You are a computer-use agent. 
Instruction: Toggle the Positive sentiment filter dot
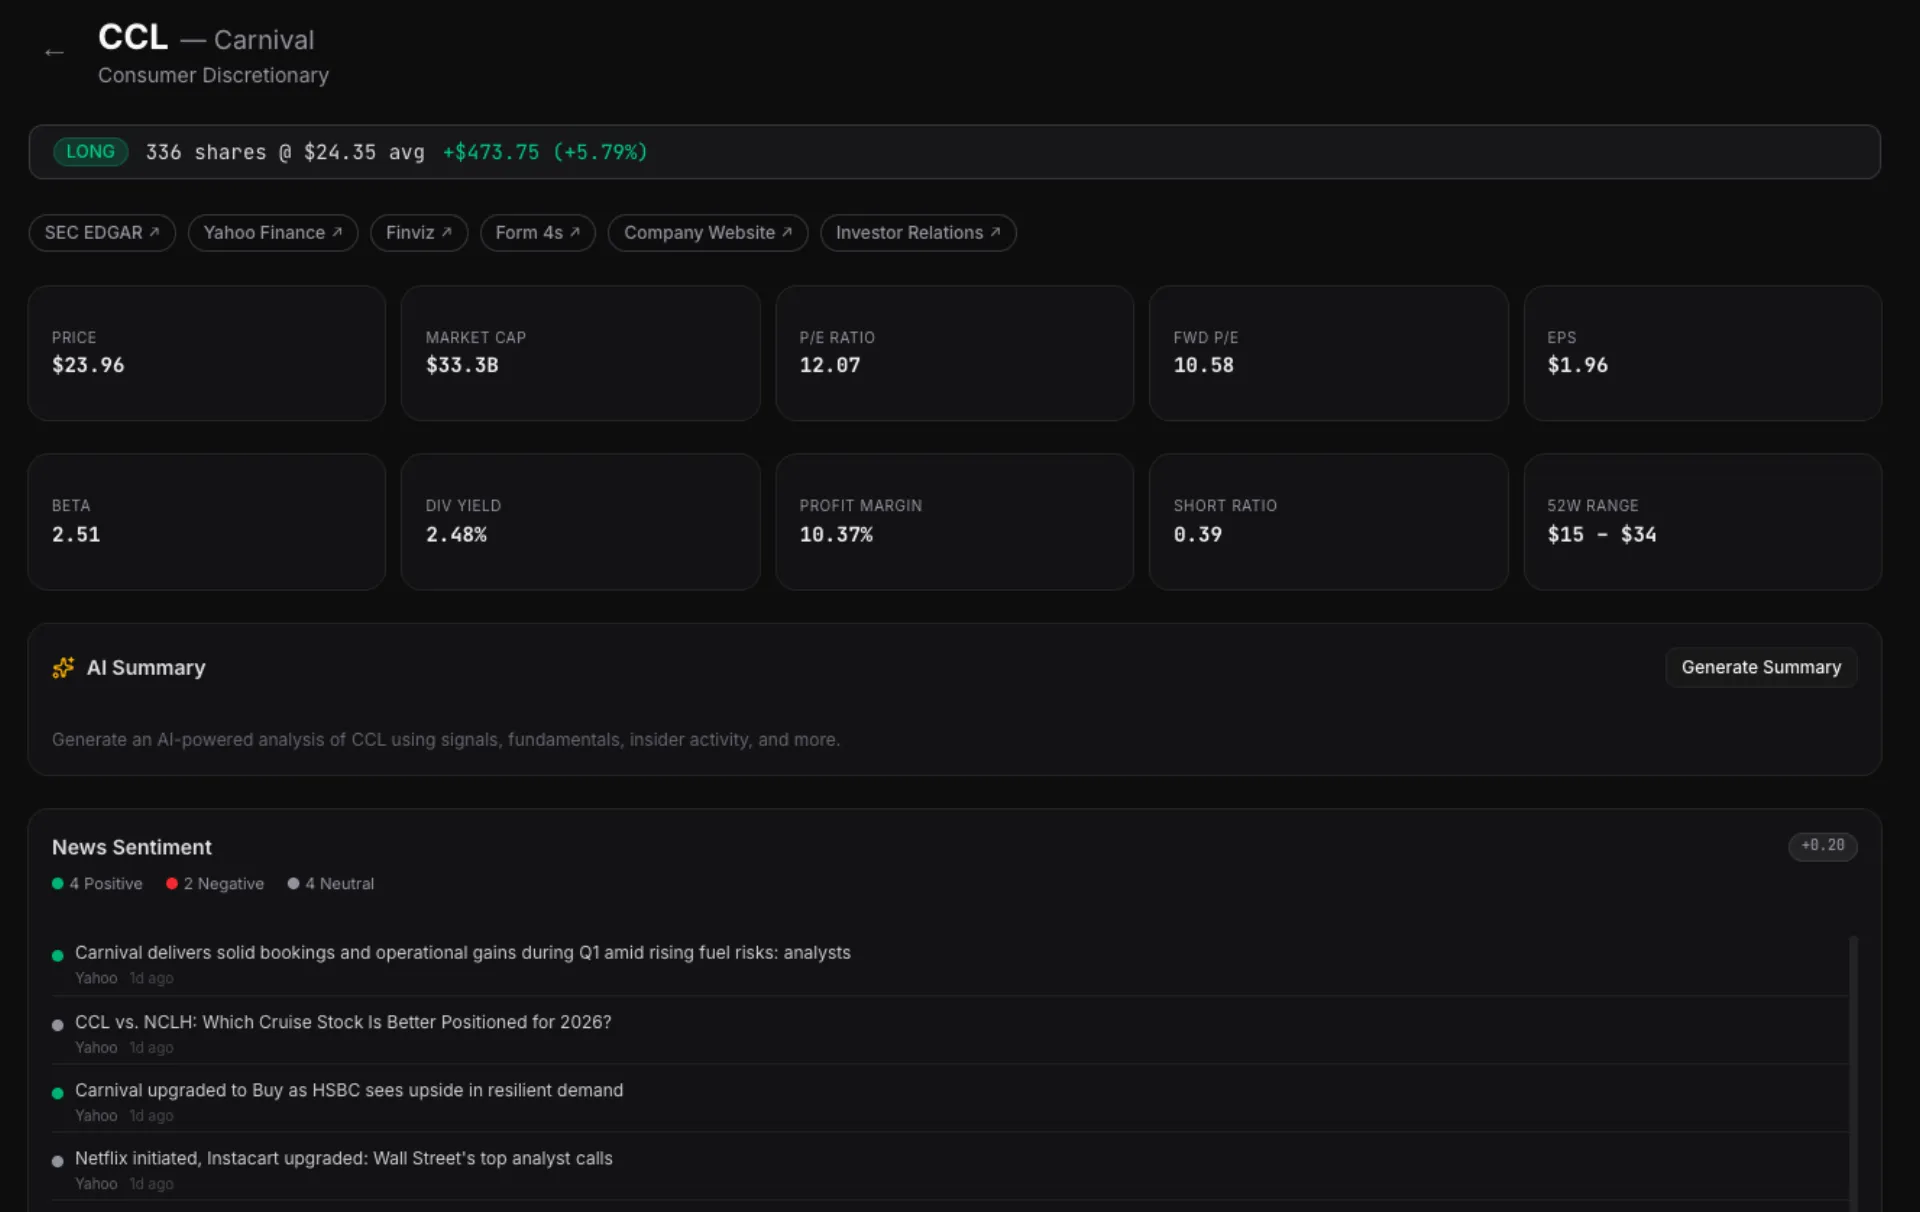click(57, 883)
